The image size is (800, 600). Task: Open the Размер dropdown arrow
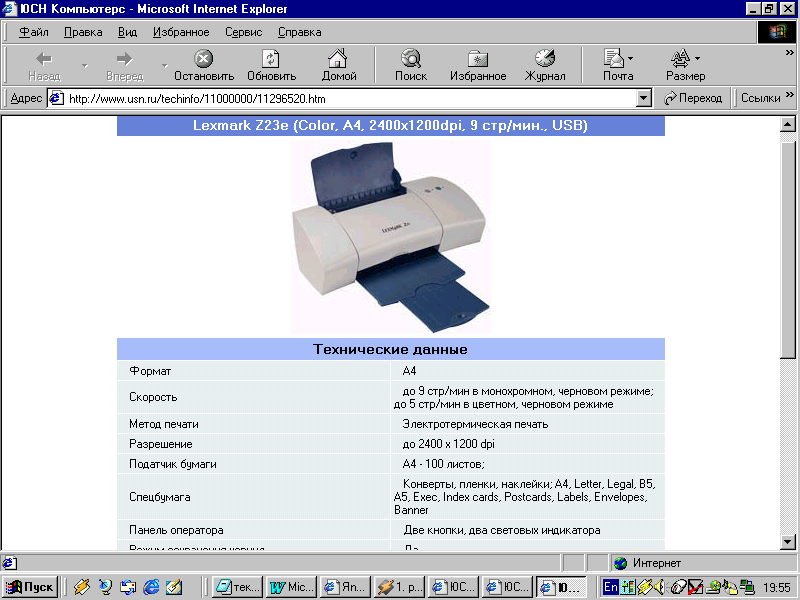click(x=697, y=58)
